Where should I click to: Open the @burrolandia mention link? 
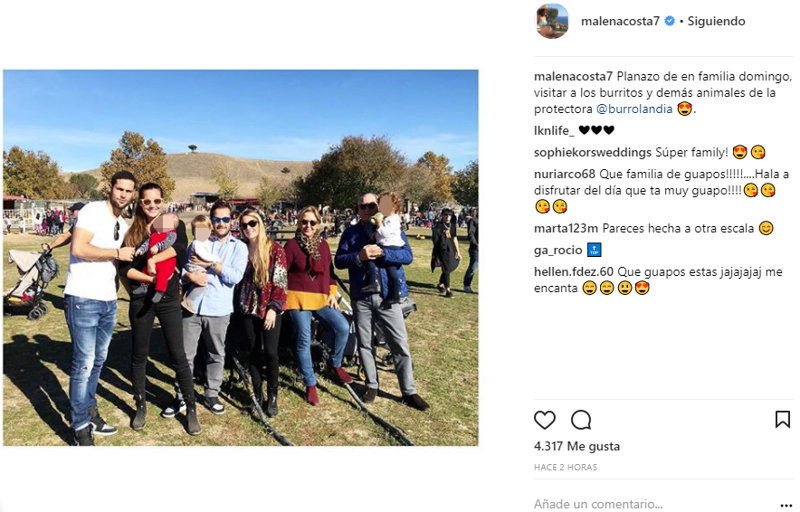point(634,109)
